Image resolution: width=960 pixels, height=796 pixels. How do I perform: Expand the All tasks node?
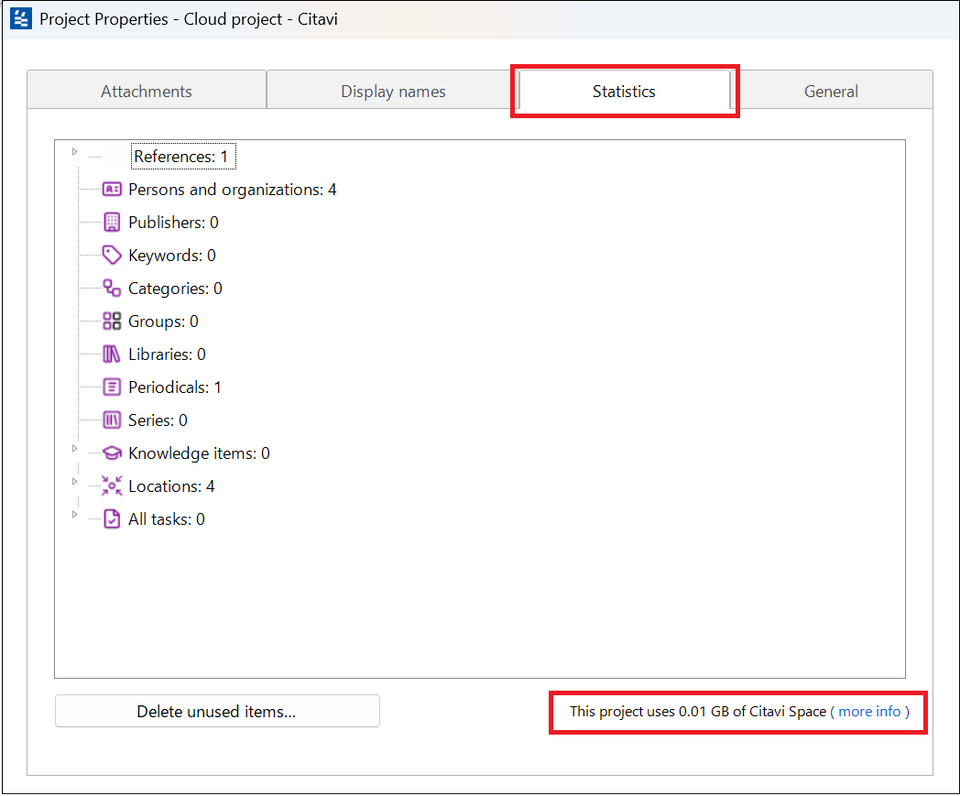tap(75, 515)
